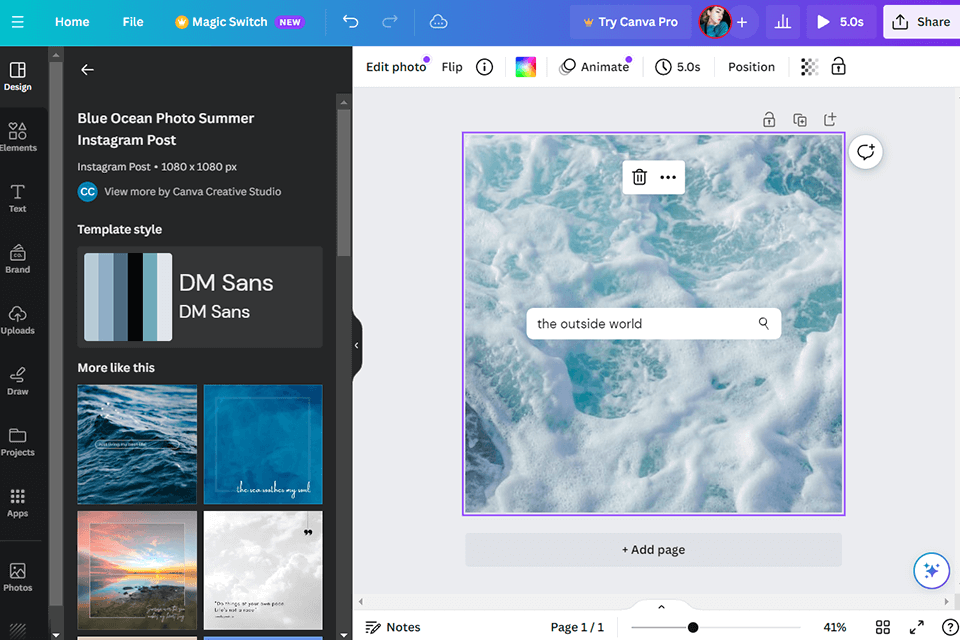The height and width of the screenshot is (640, 960).
Task: Open the more options ellipsis menu
Action: (668, 177)
